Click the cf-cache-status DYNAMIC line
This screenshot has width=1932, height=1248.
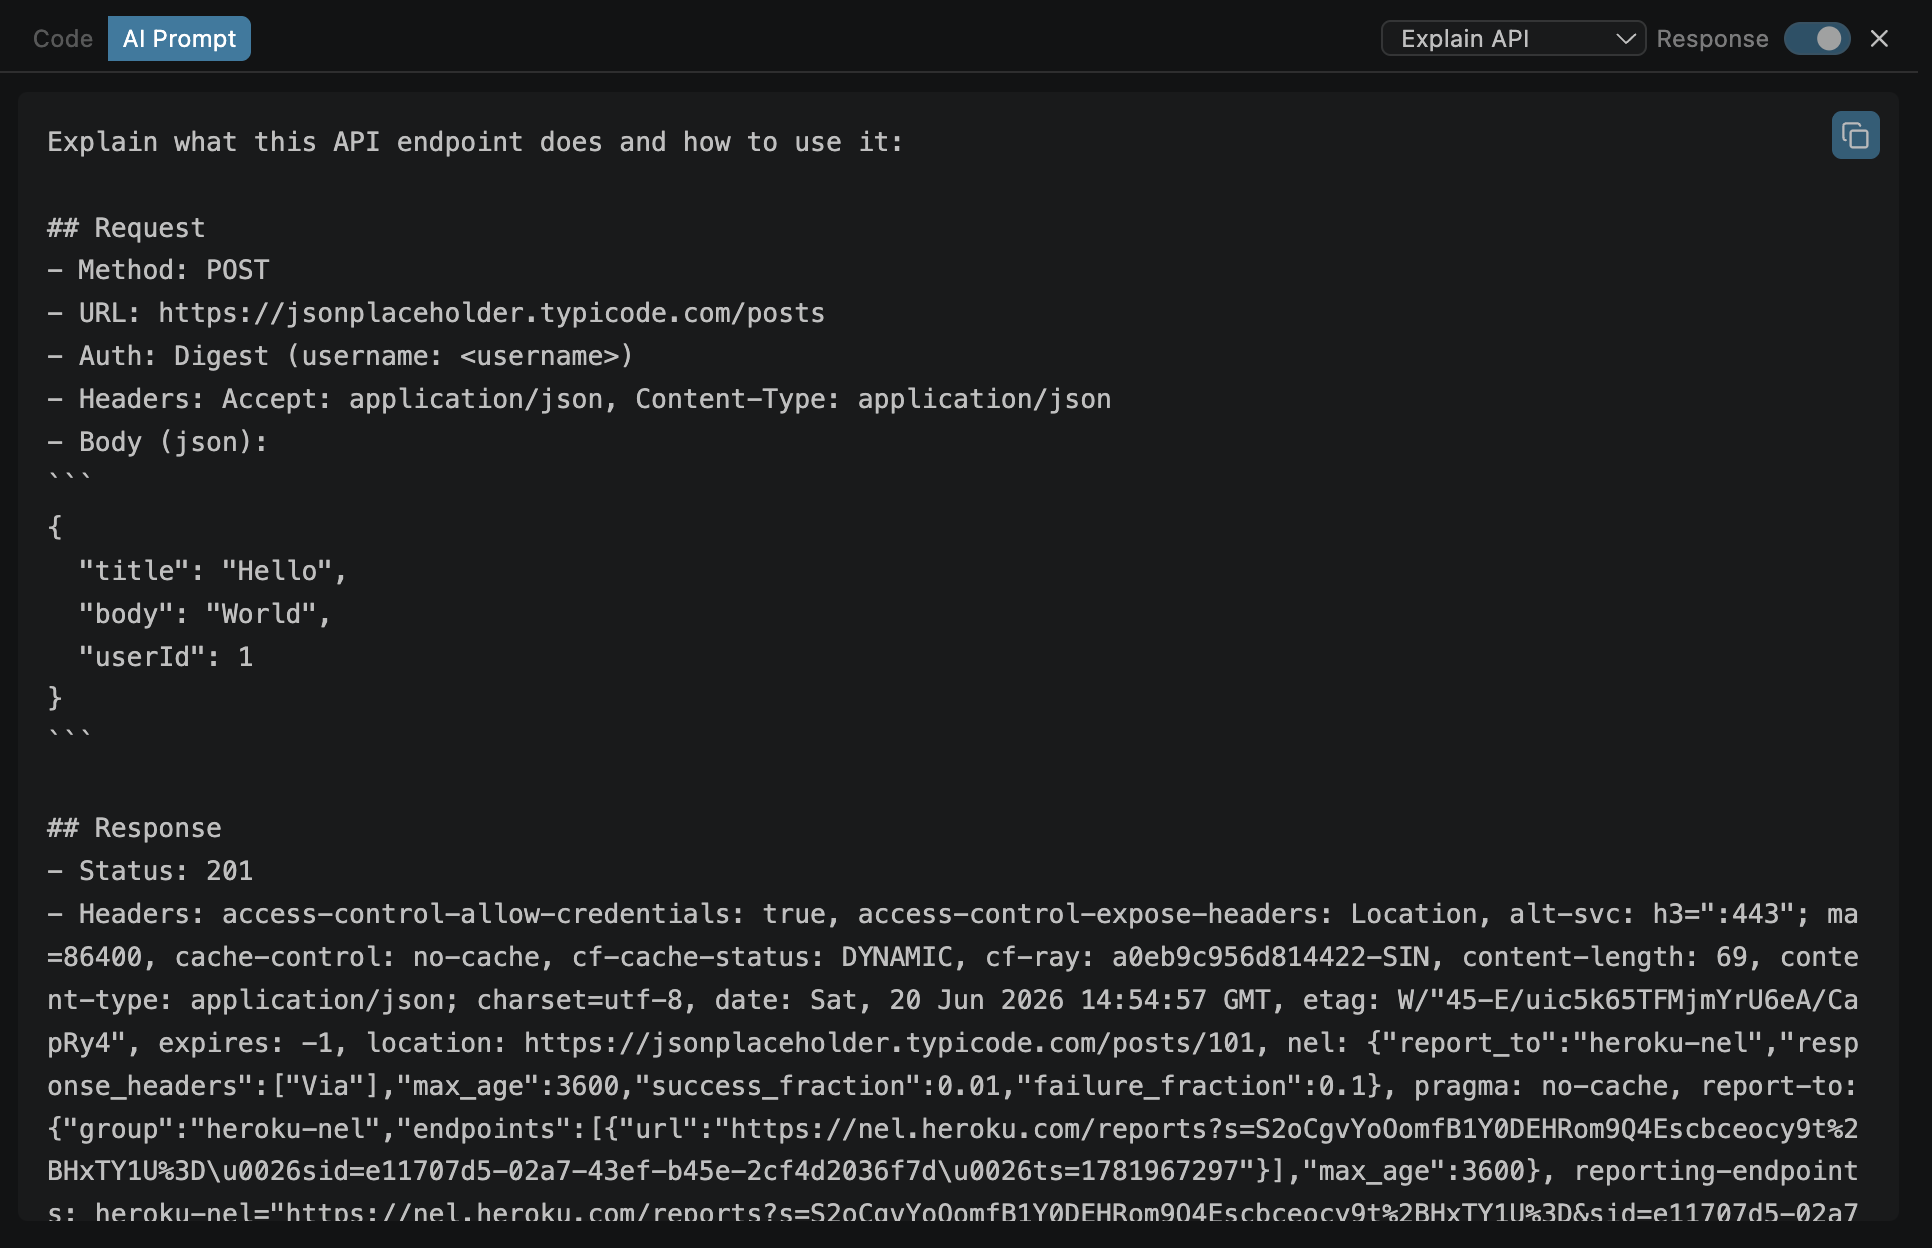[x=952, y=957]
